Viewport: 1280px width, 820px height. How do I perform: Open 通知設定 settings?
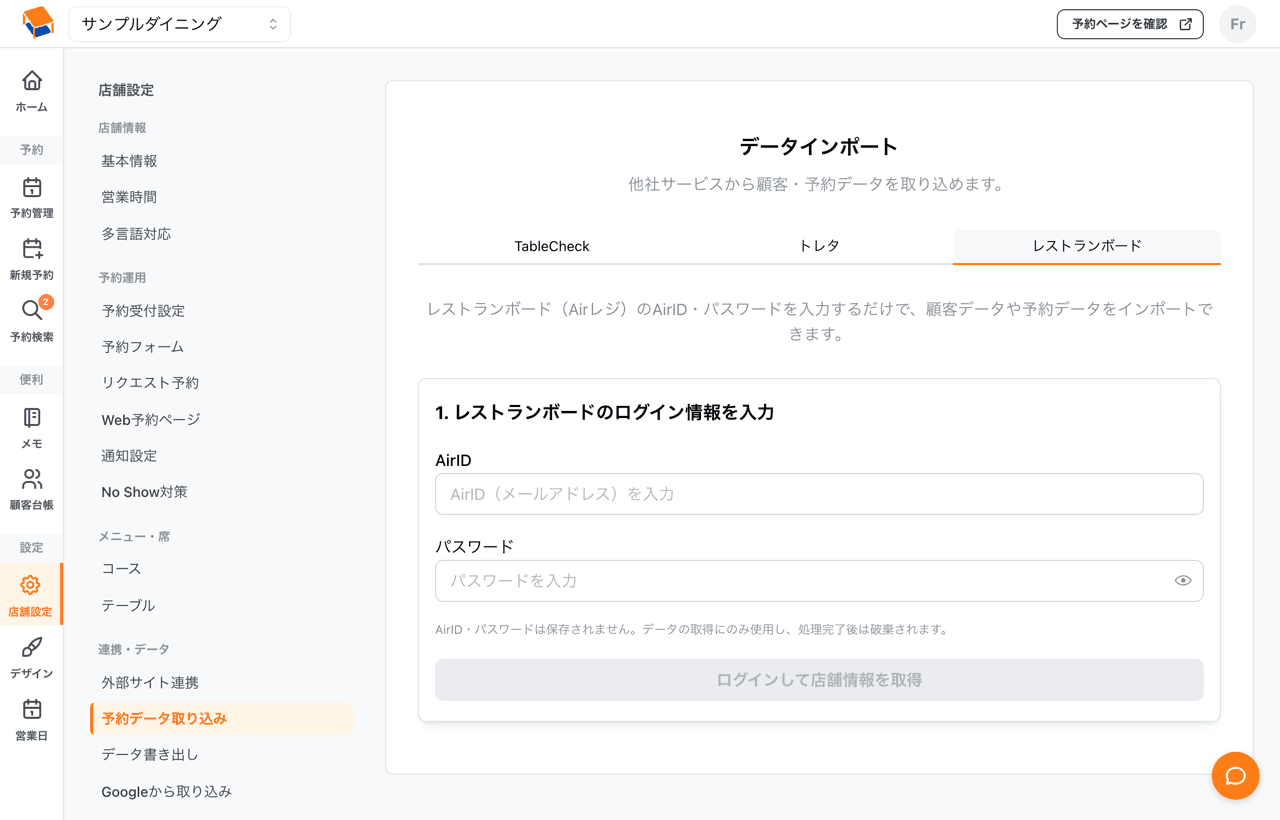coord(129,456)
